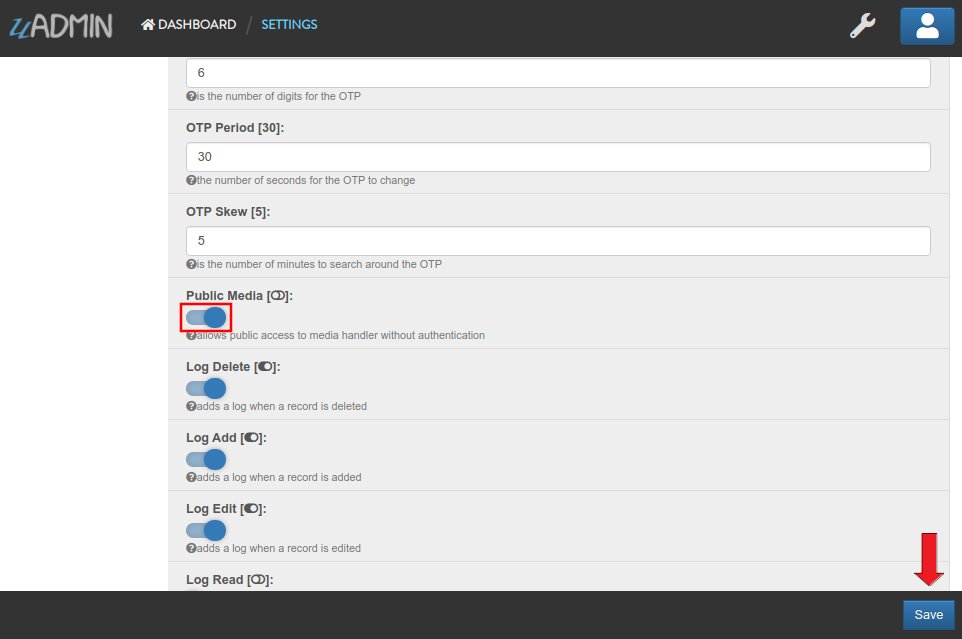Viewport: 962px width, 639px height.
Task: Click 'the number of seconds for the OTP to change'
Action: 306,180
